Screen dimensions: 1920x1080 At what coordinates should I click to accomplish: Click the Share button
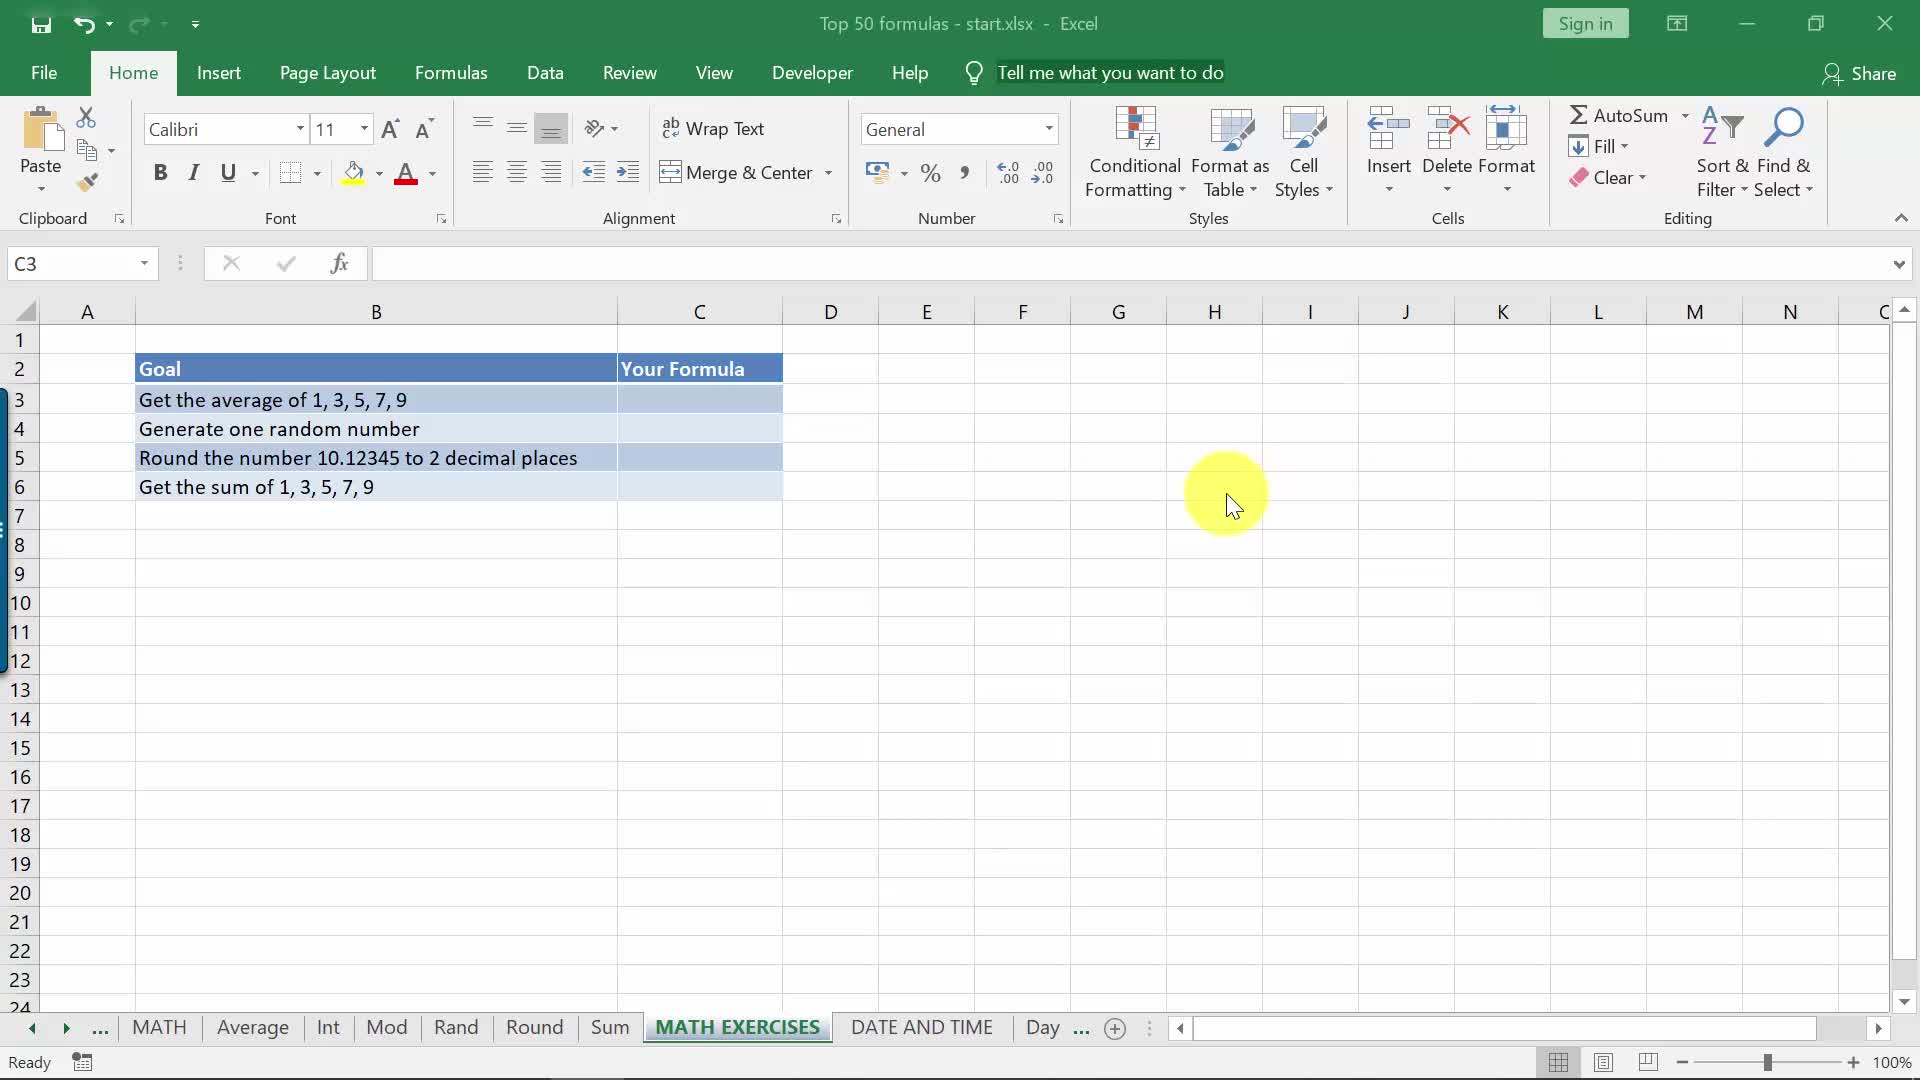[1859, 73]
